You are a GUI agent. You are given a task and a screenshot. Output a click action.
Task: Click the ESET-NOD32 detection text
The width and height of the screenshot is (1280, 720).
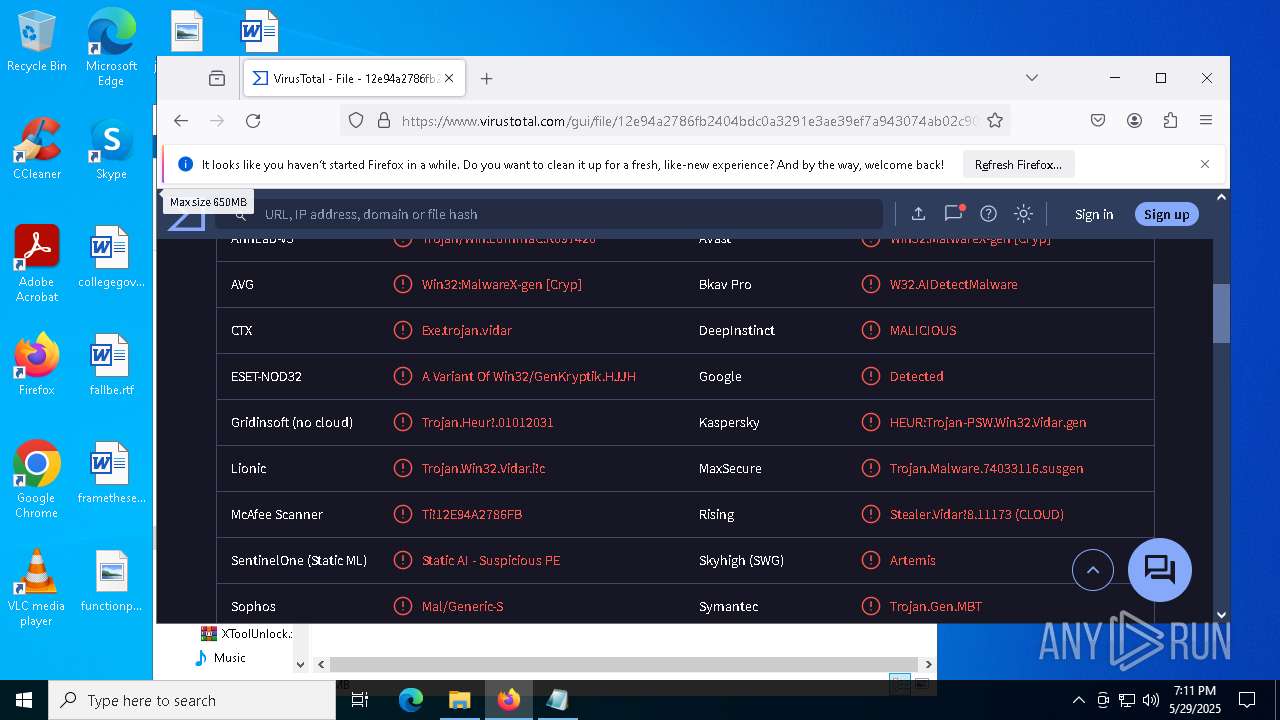[529, 376]
